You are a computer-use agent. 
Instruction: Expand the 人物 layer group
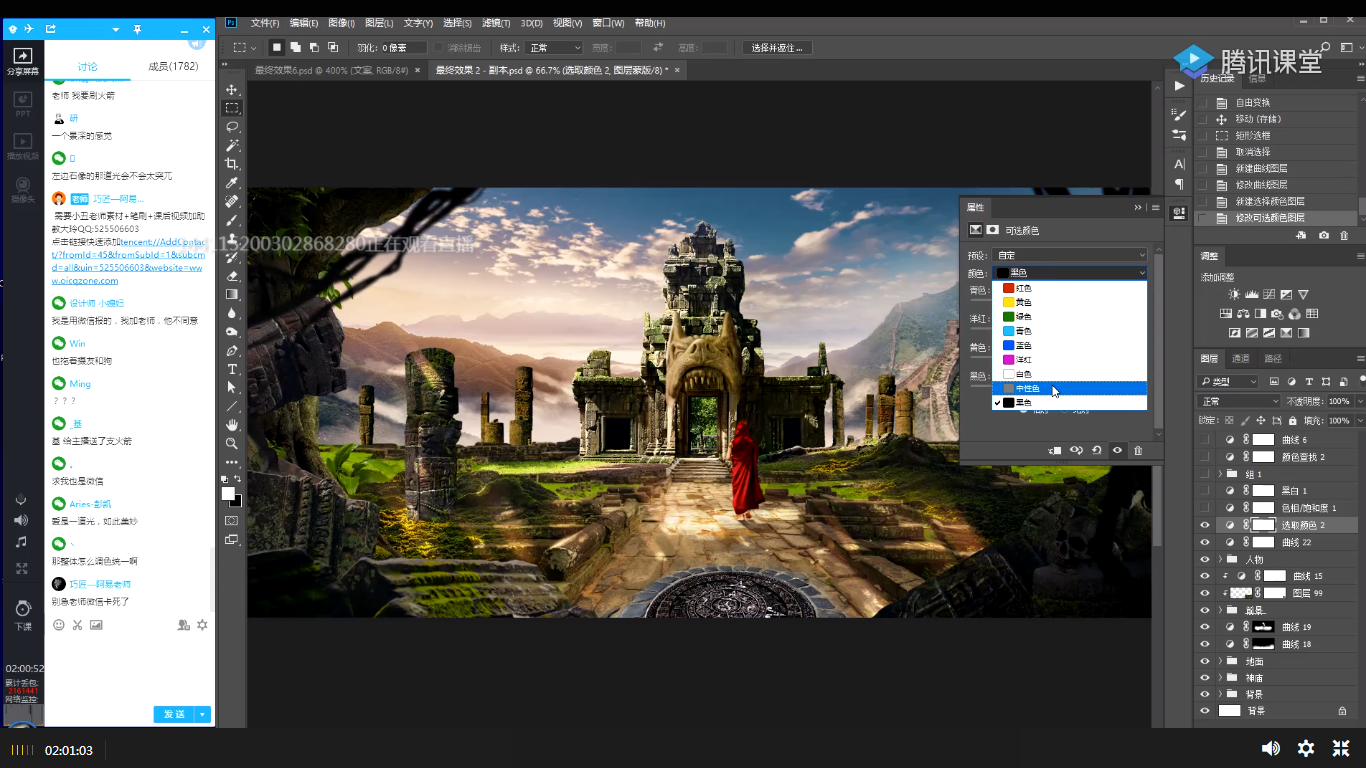click(x=1220, y=559)
